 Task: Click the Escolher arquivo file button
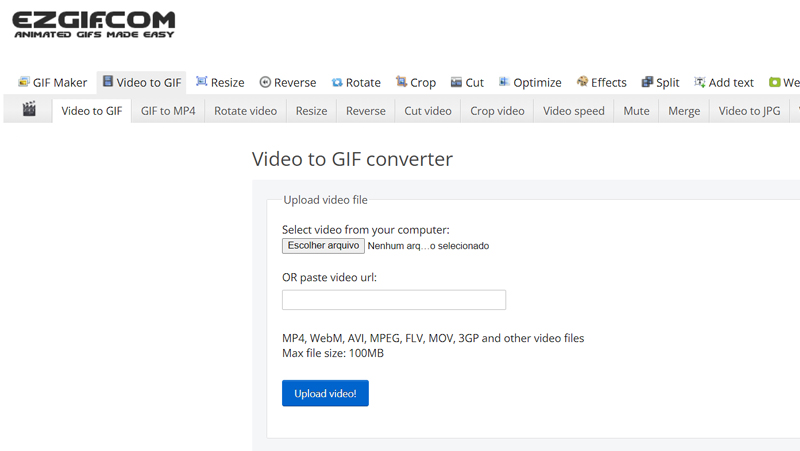pos(323,246)
